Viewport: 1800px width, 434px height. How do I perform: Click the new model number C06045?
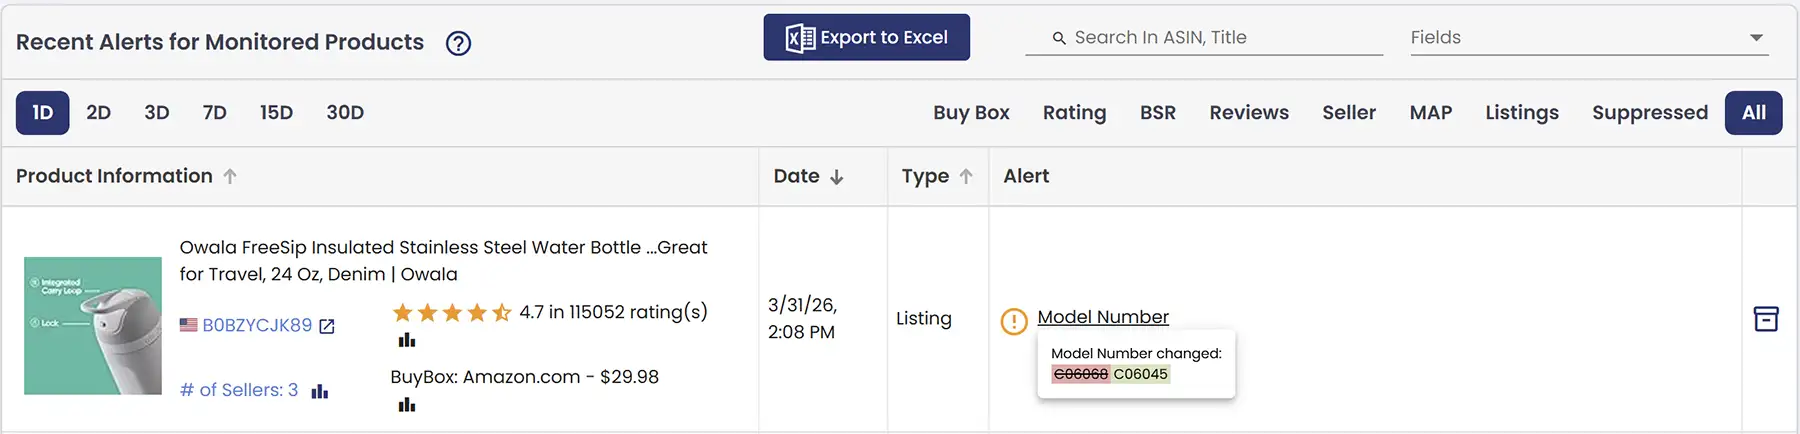[x=1141, y=374]
